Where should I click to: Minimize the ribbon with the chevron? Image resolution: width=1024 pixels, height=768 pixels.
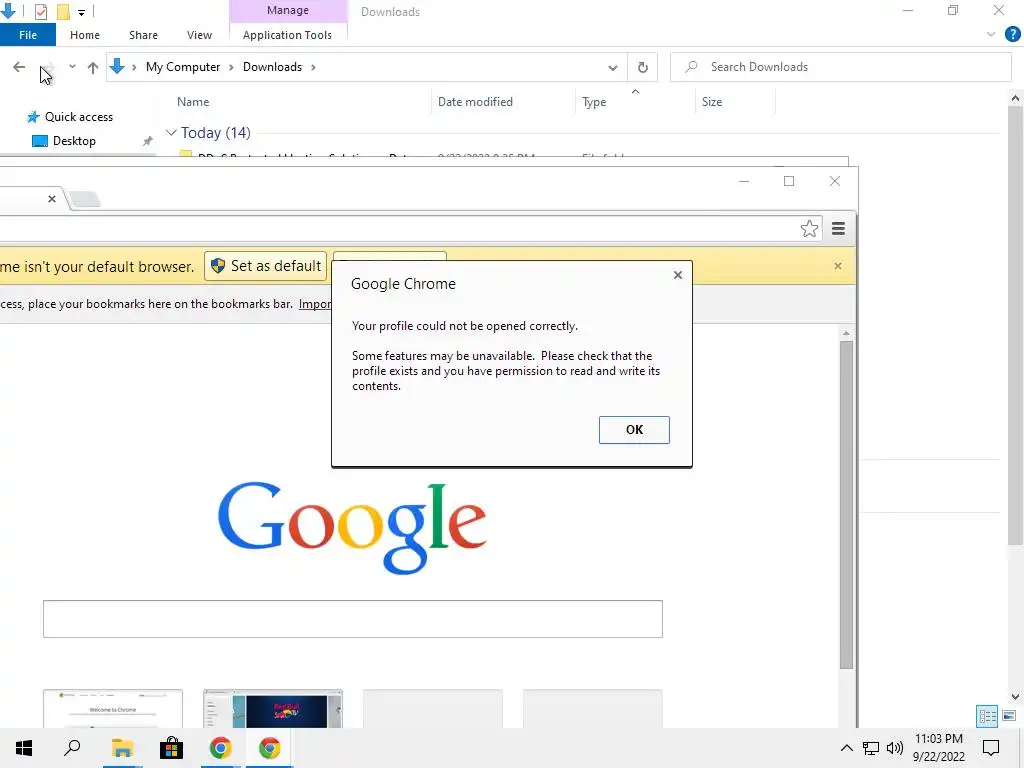(991, 35)
